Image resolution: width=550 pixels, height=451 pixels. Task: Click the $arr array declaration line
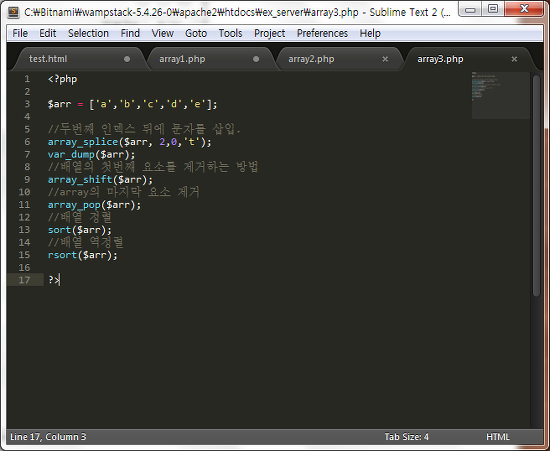tap(133, 104)
